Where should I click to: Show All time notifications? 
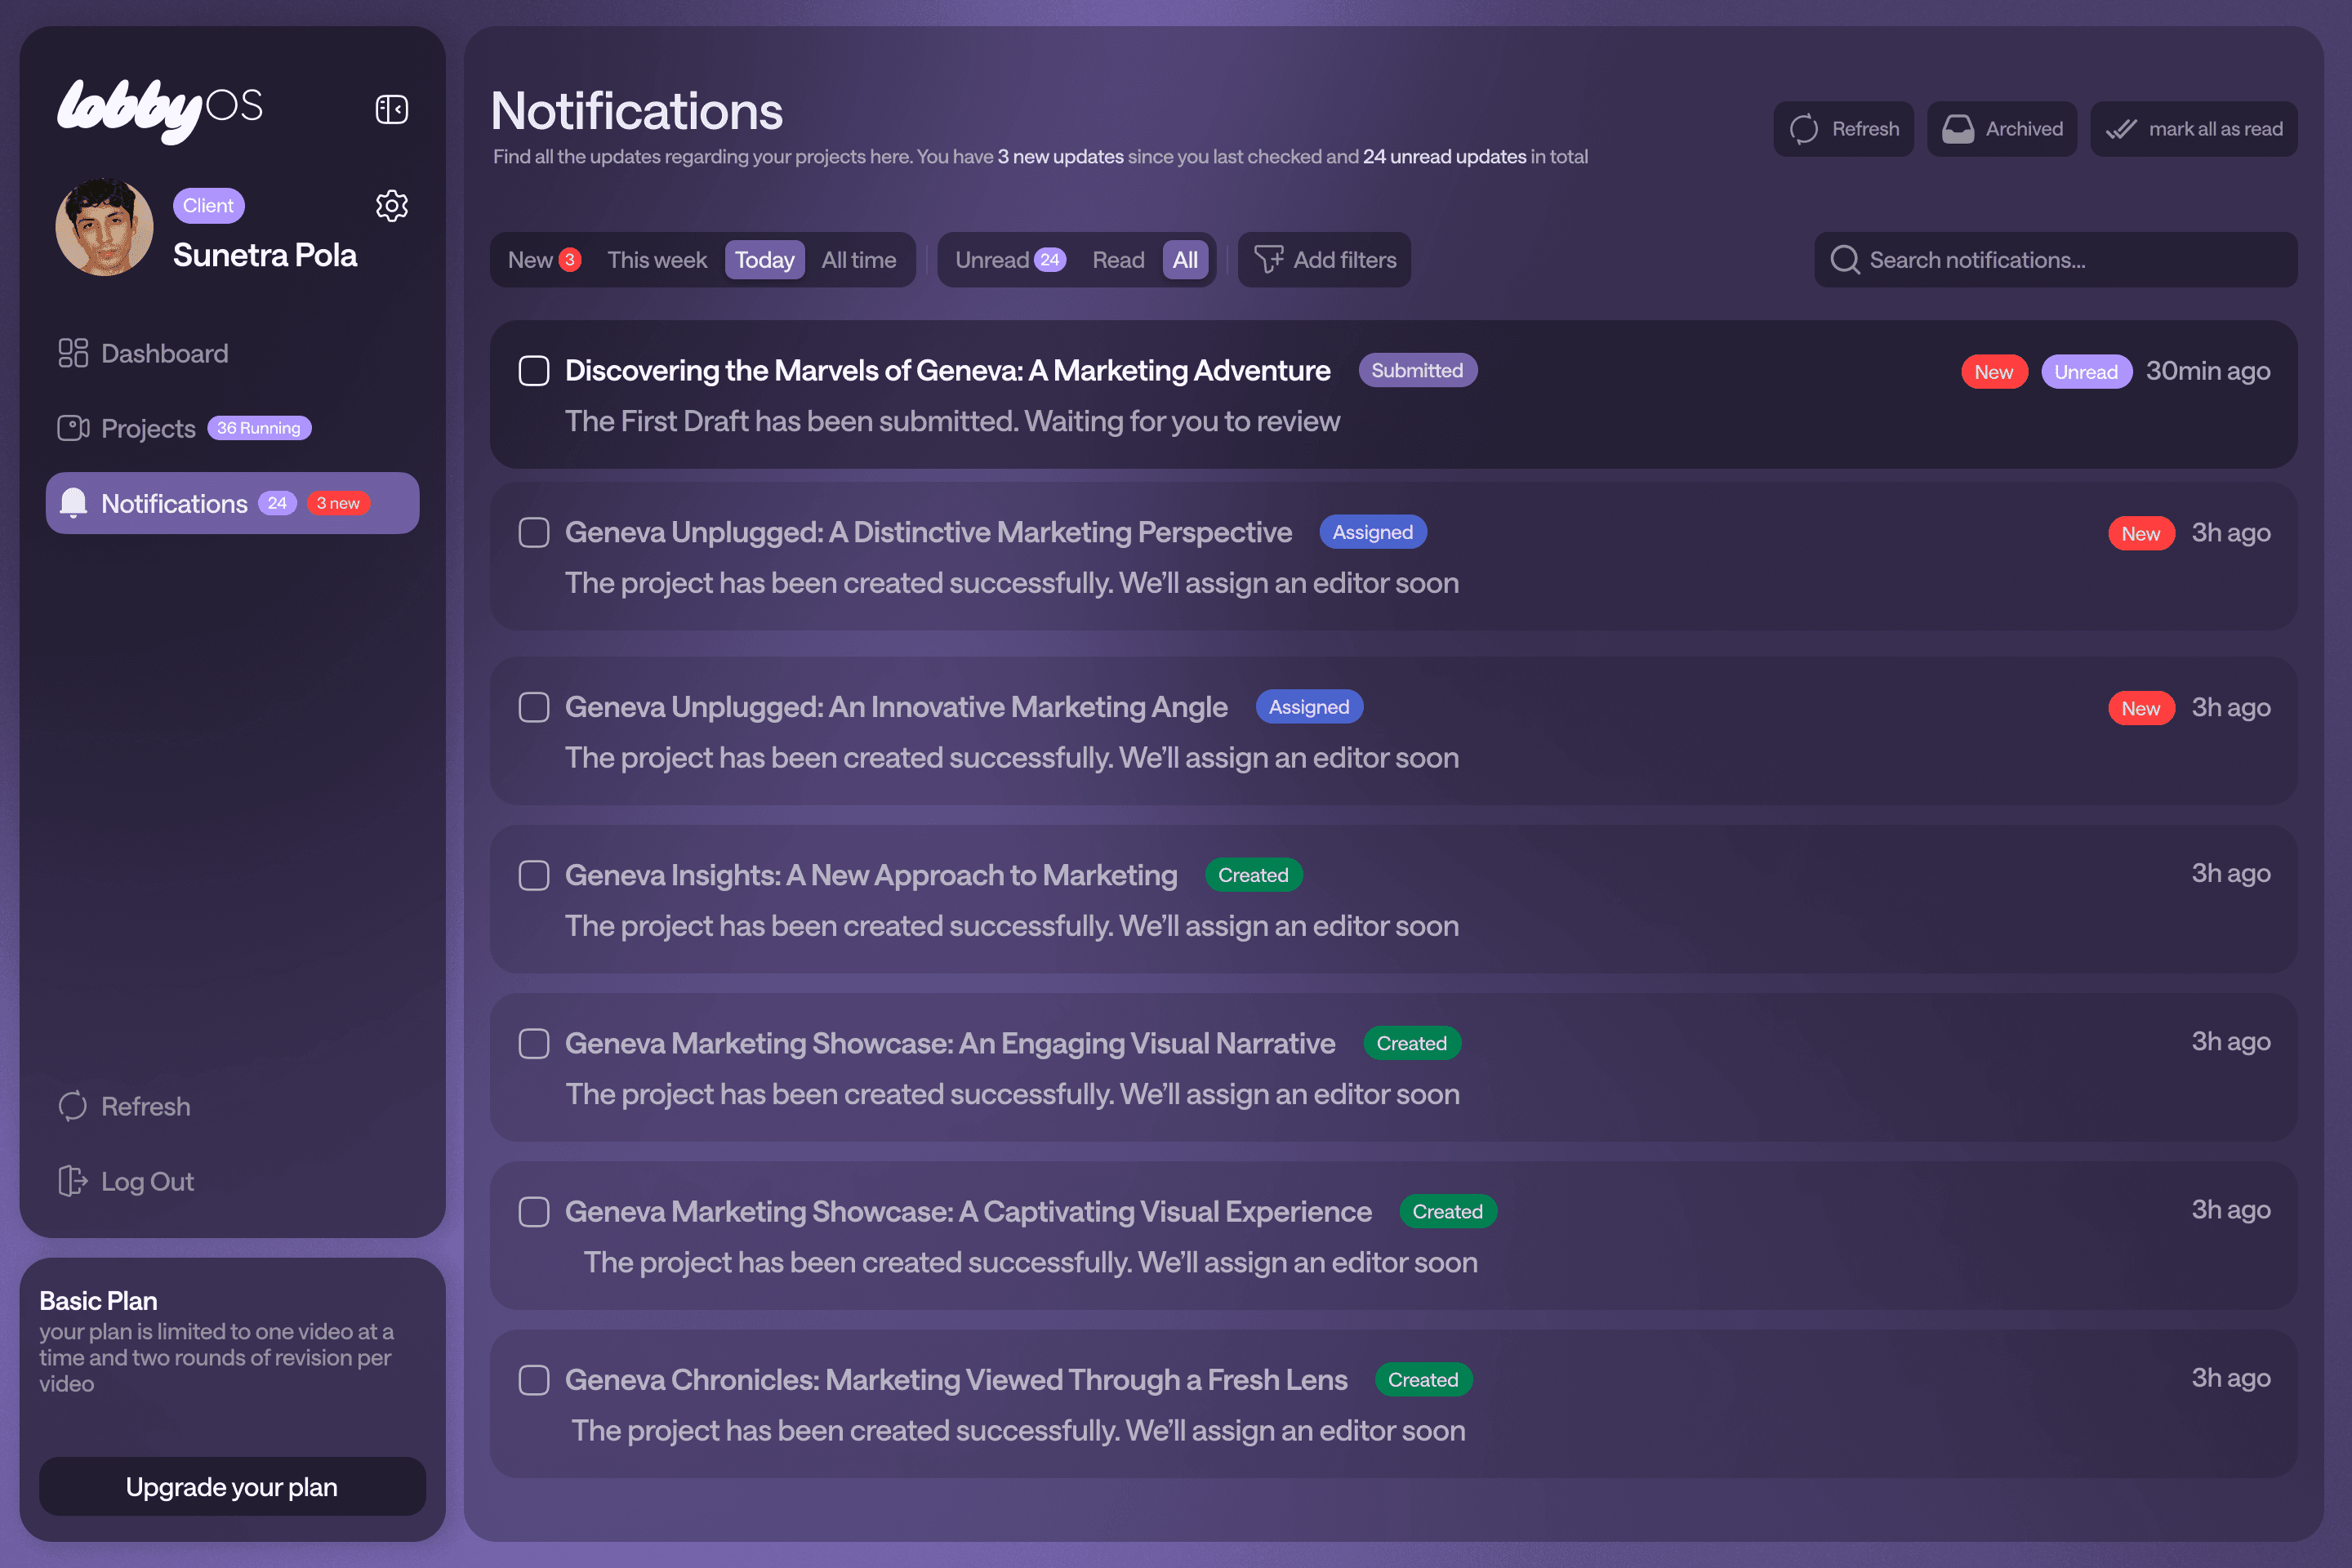point(858,260)
